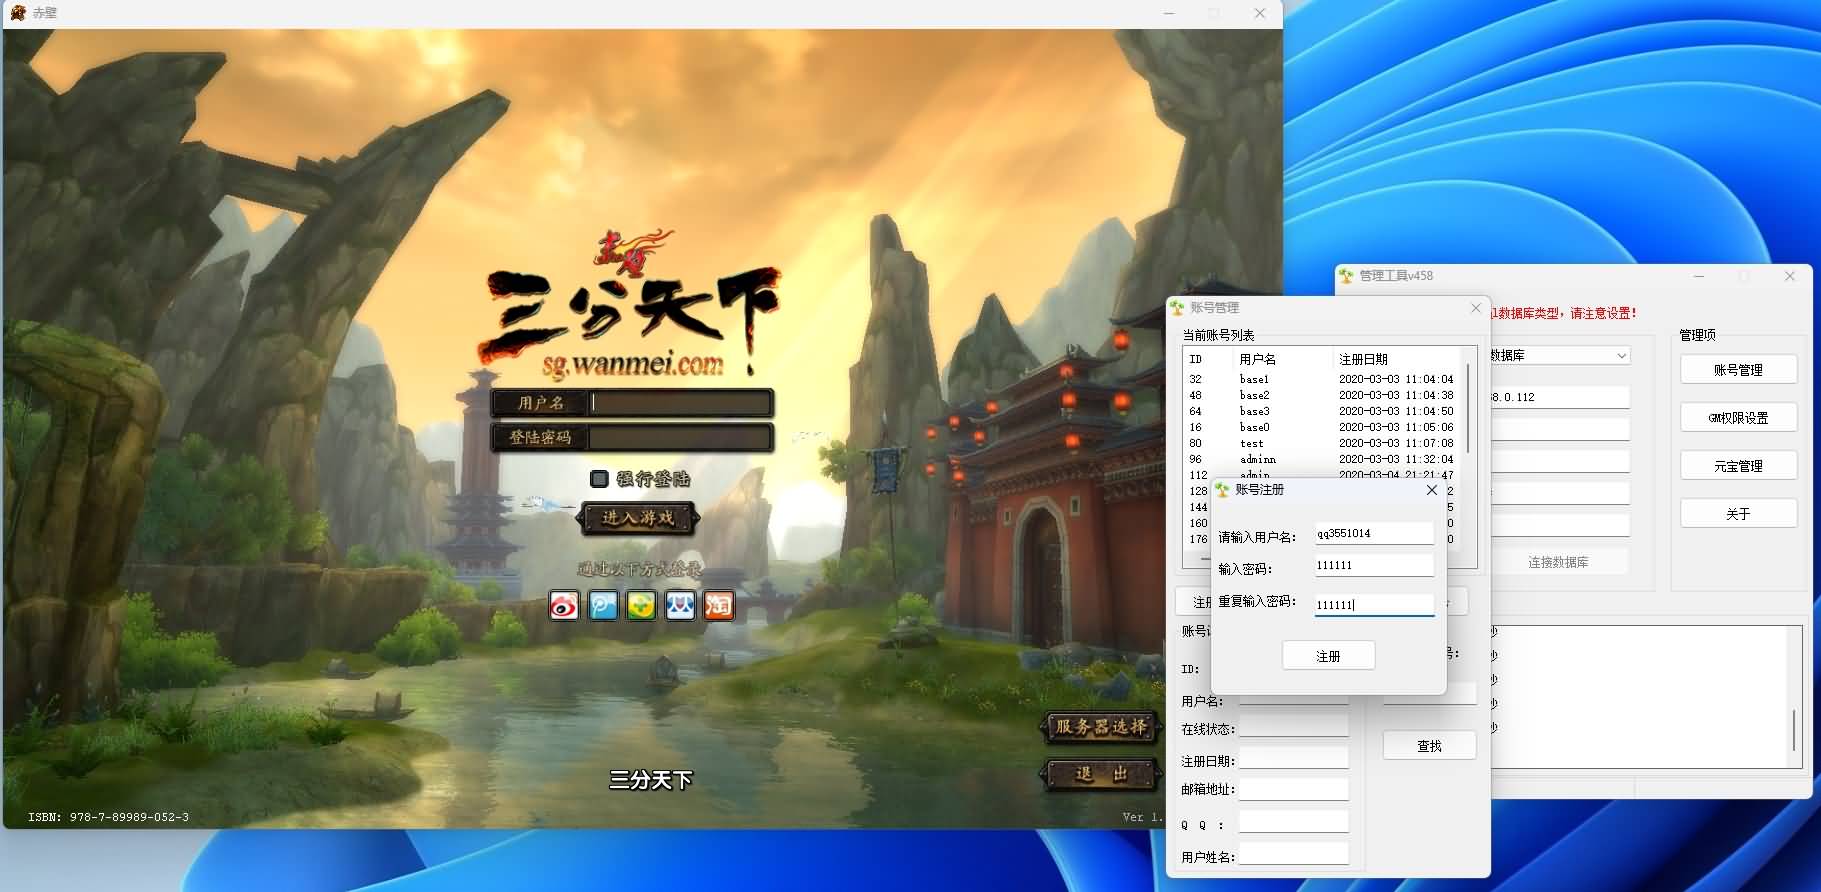Close the 账号注册 dialog with its X
The width and height of the screenshot is (1821, 892).
[1431, 490]
